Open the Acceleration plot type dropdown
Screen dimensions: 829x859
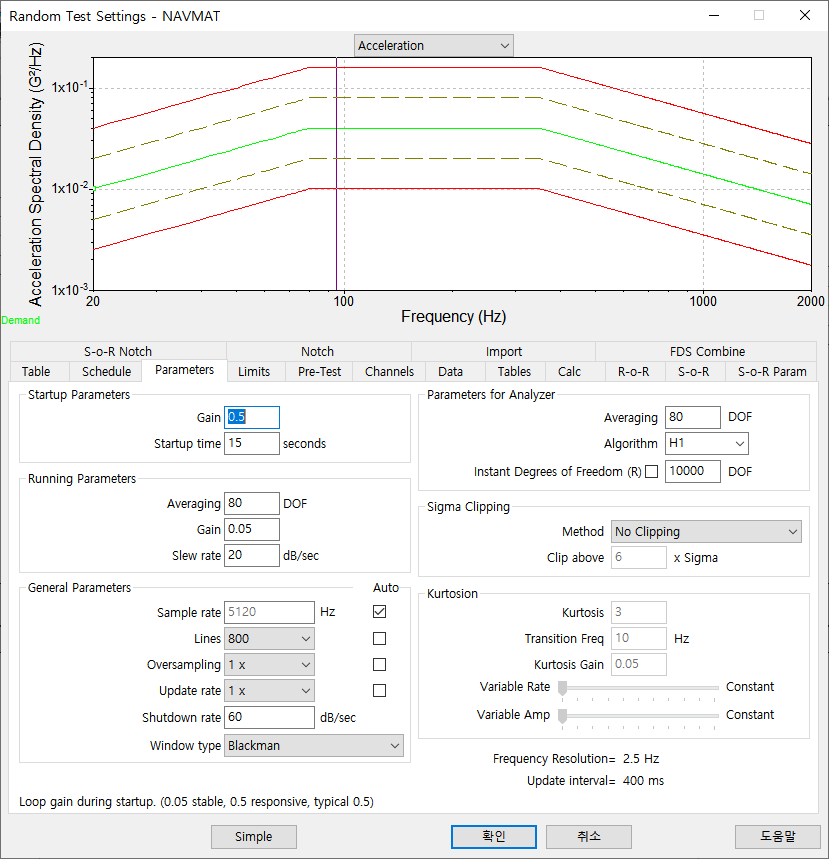click(x=433, y=45)
